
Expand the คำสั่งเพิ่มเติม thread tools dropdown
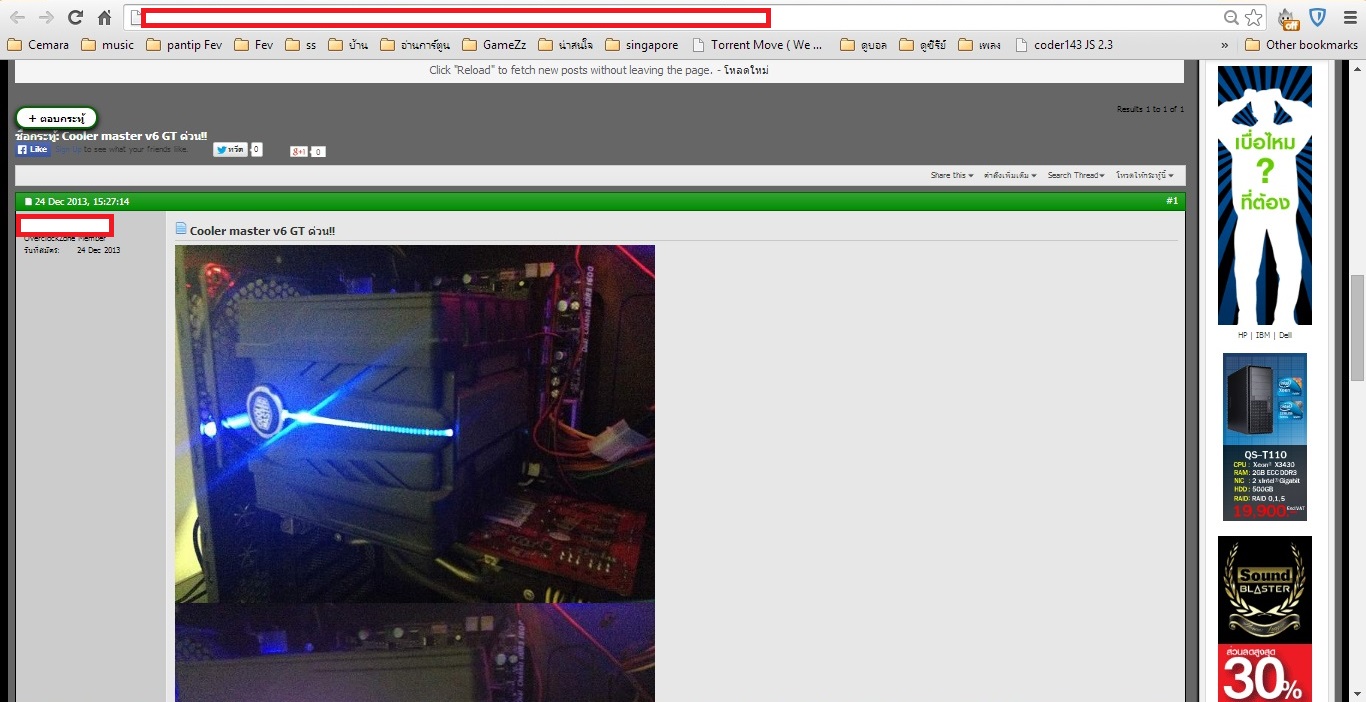(1010, 175)
